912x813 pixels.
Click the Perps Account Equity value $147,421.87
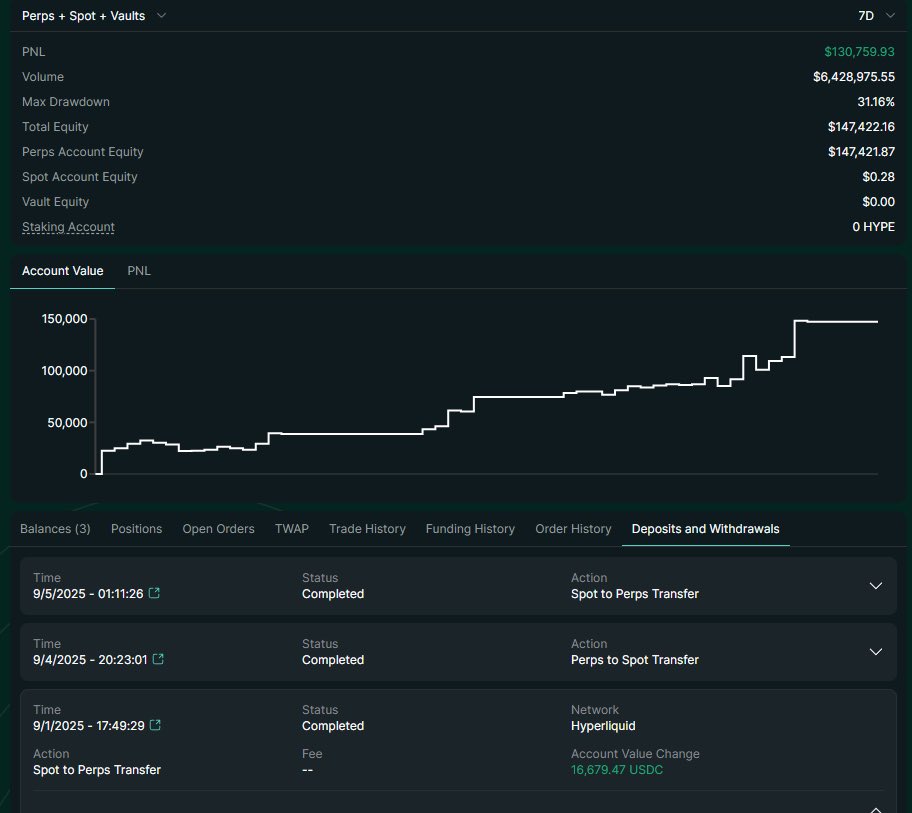(x=861, y=152)
